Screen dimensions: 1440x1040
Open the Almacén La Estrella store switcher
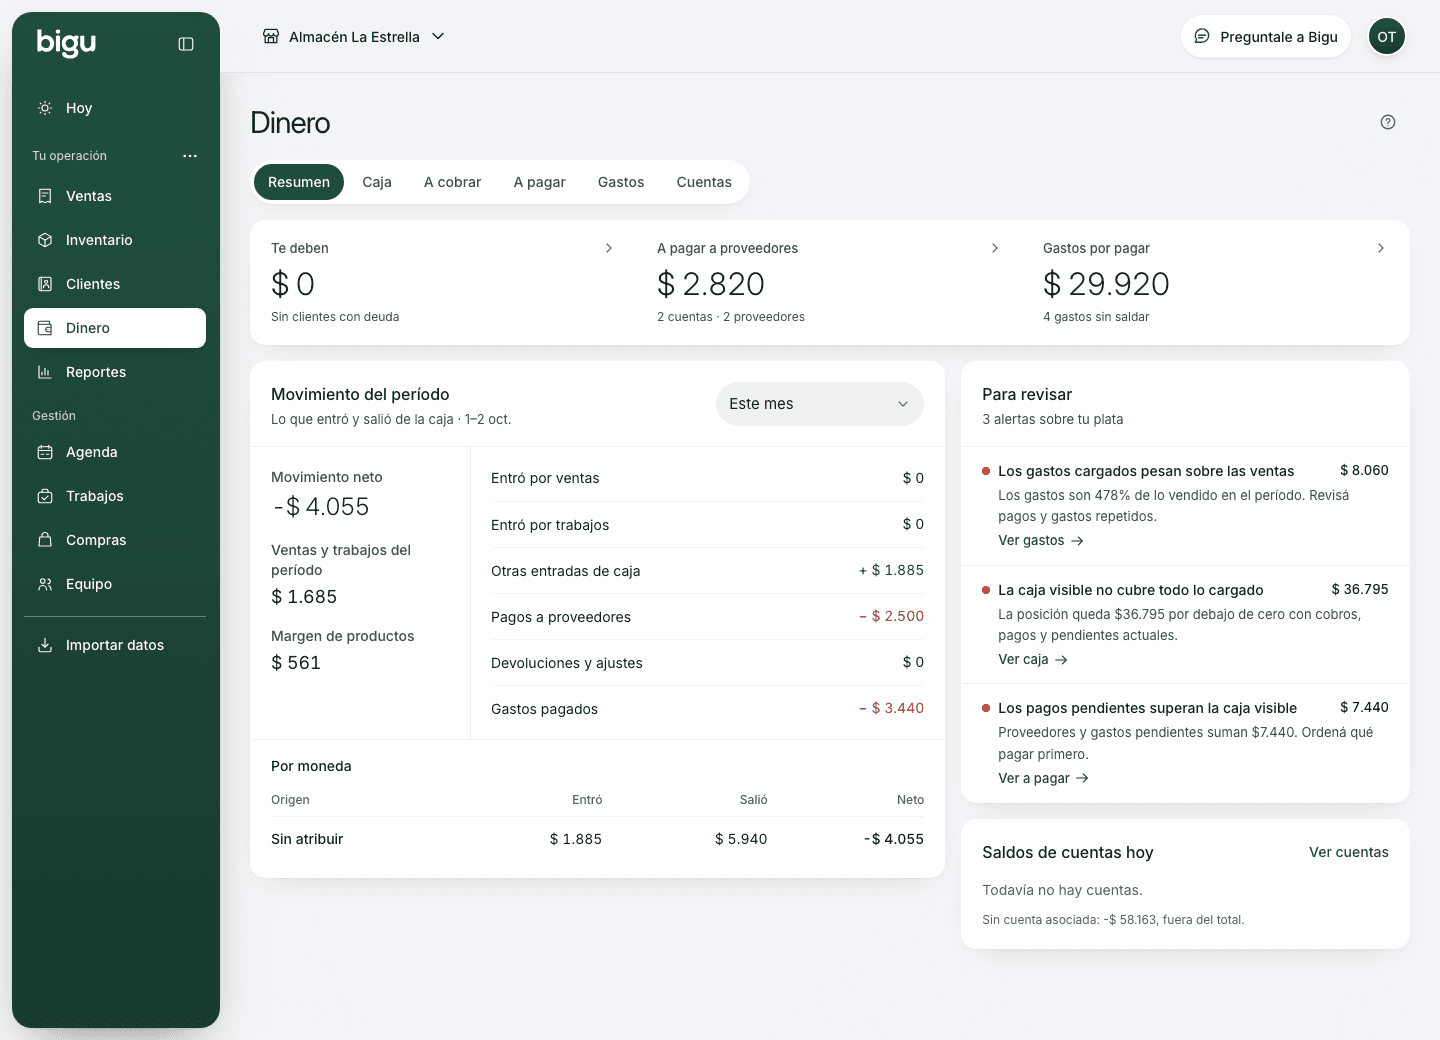354,36
